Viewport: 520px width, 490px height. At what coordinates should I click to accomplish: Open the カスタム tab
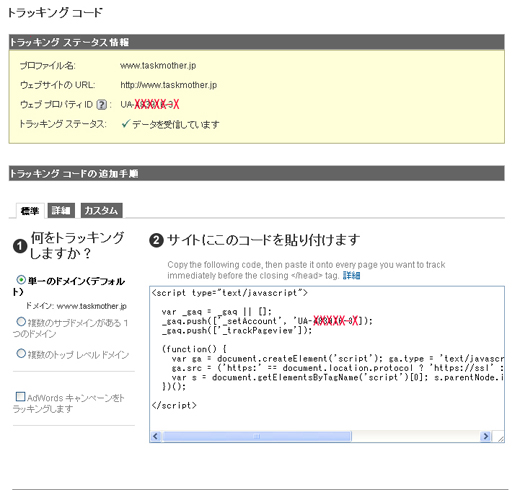tap(101, 211)
